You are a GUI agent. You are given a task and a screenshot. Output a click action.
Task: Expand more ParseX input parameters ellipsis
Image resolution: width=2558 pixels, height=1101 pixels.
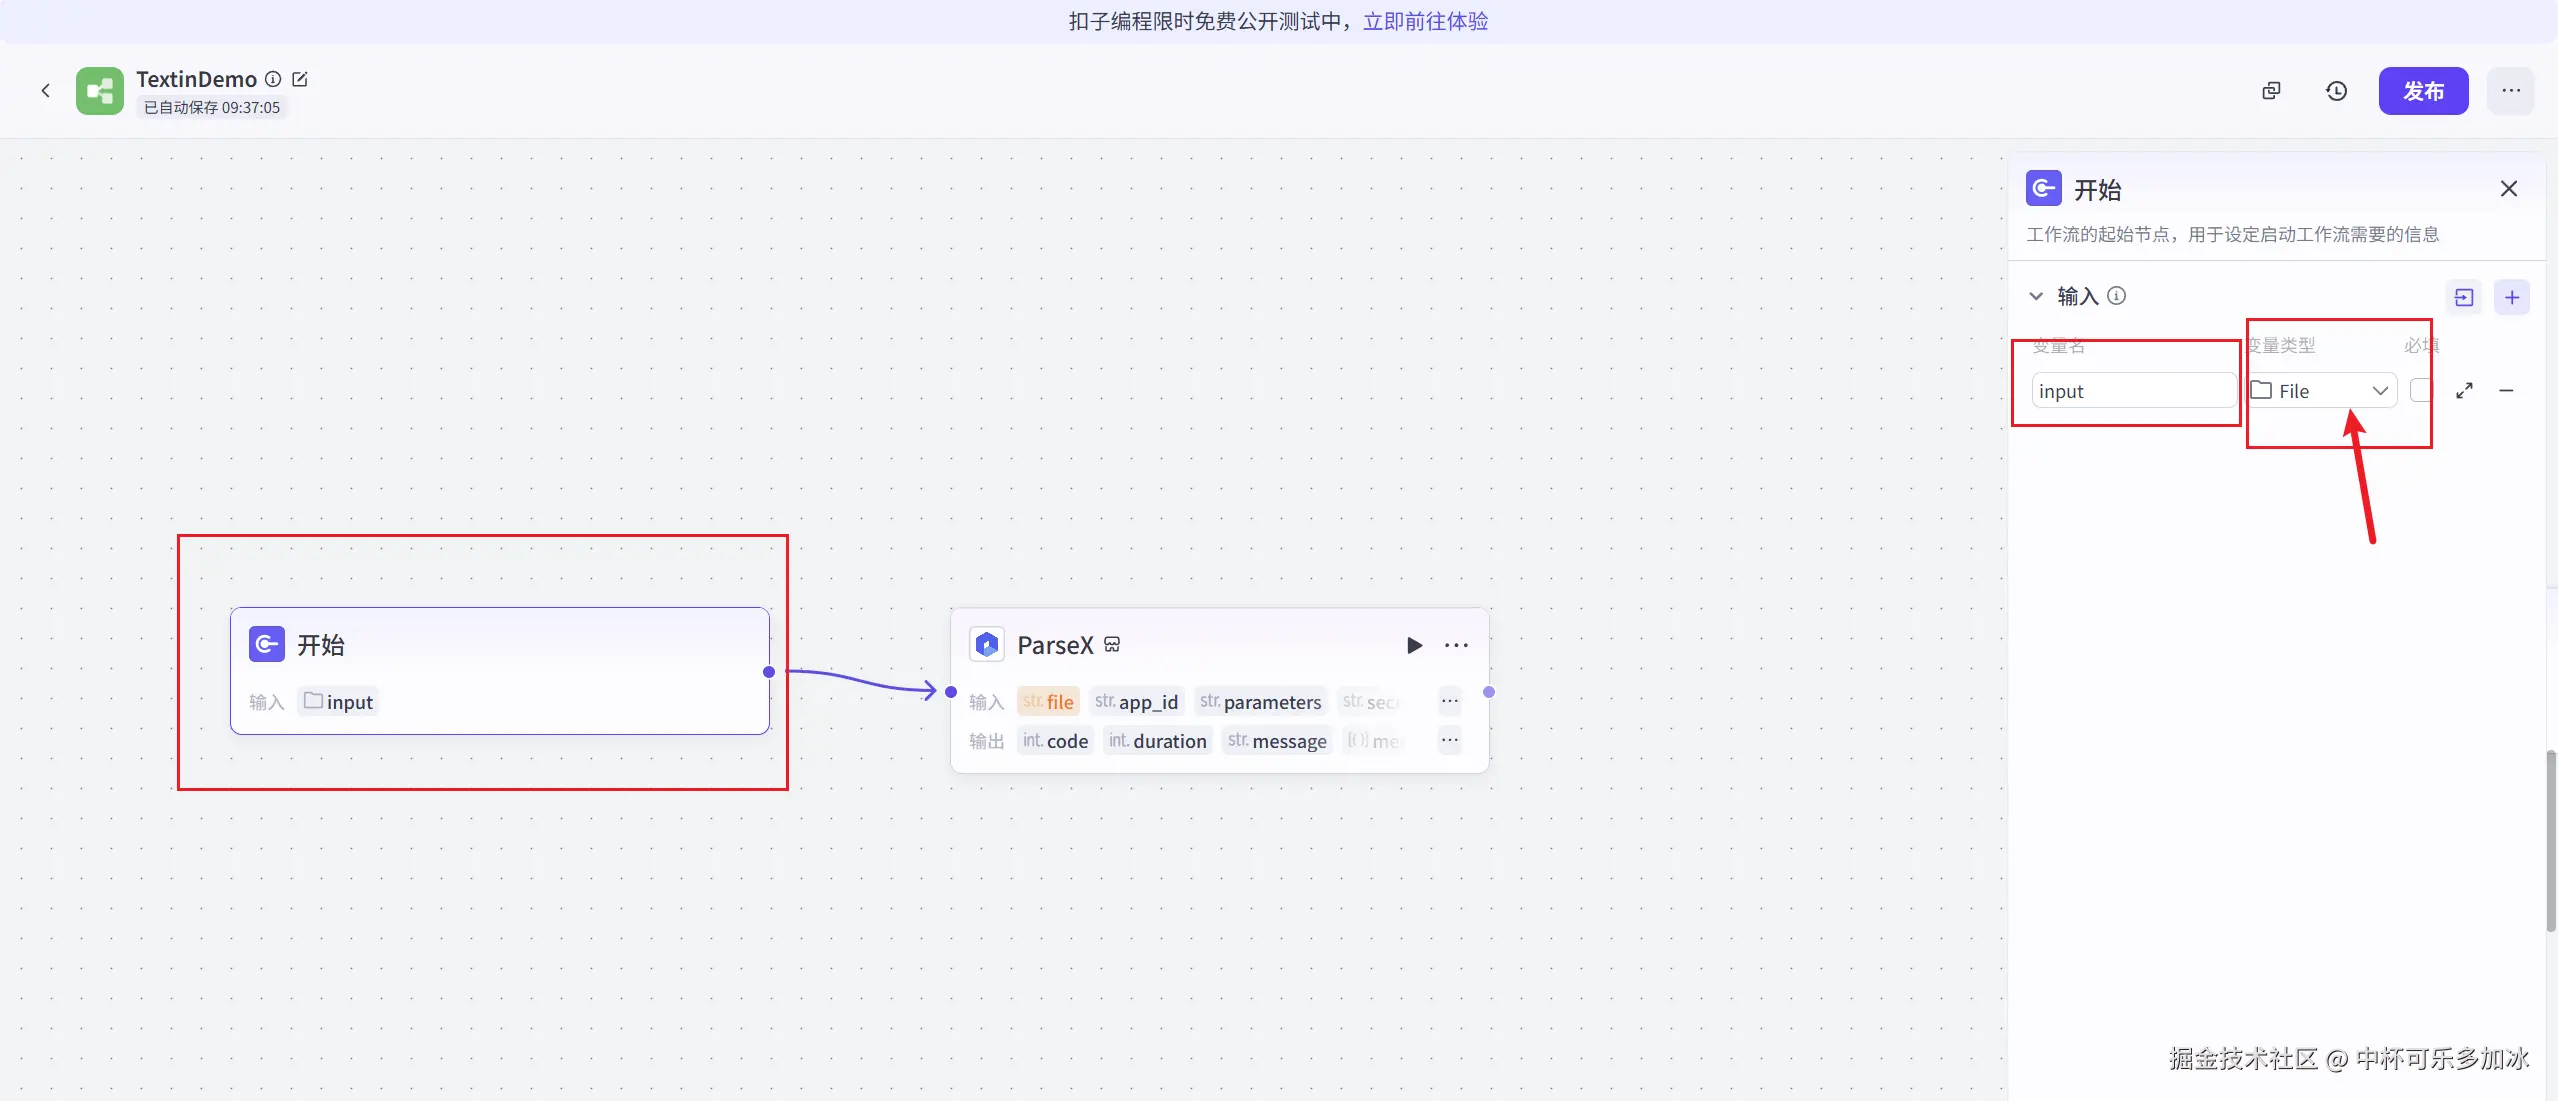1449,701
